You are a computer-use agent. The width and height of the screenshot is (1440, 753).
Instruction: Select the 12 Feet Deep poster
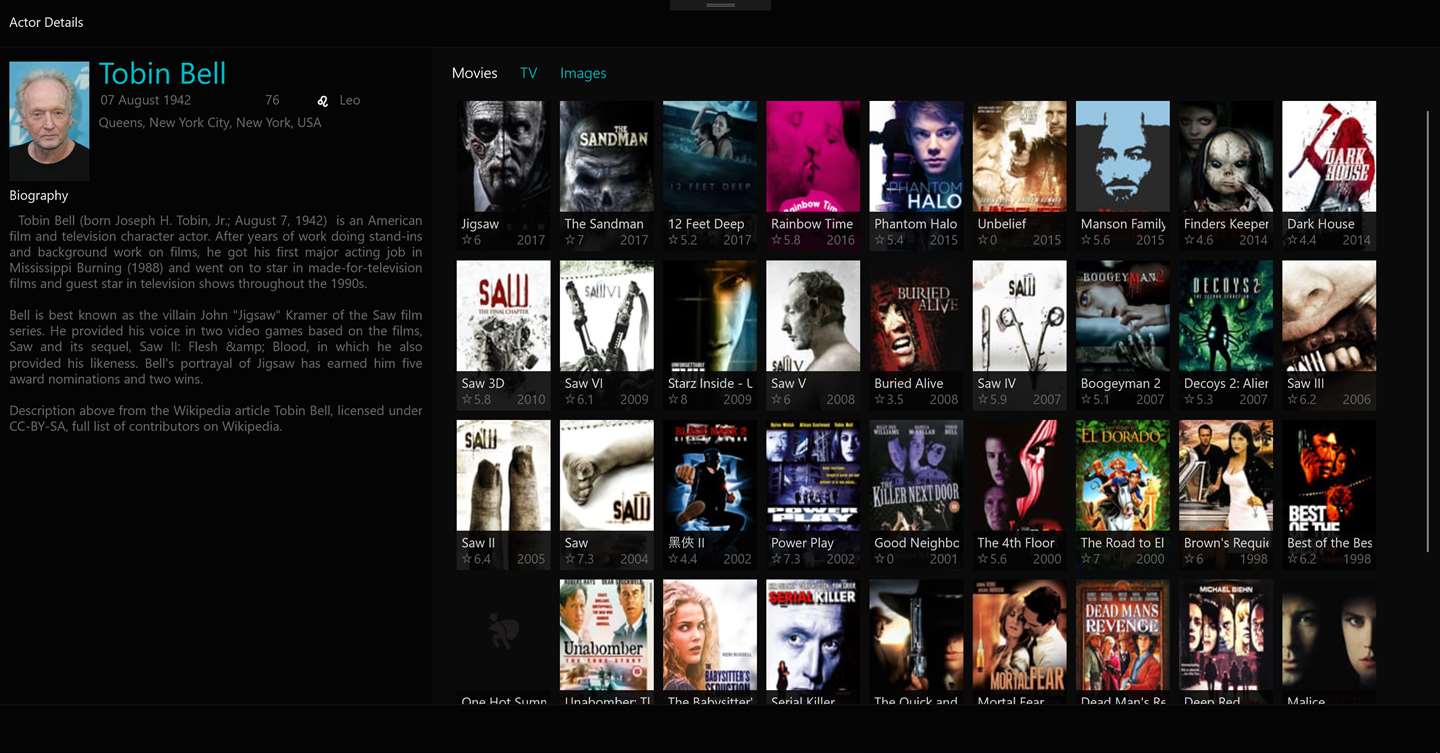[x=709, y=156]
